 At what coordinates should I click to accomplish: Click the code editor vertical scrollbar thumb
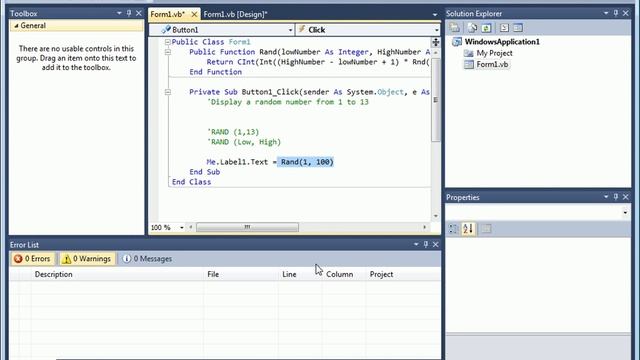[436, 100]
